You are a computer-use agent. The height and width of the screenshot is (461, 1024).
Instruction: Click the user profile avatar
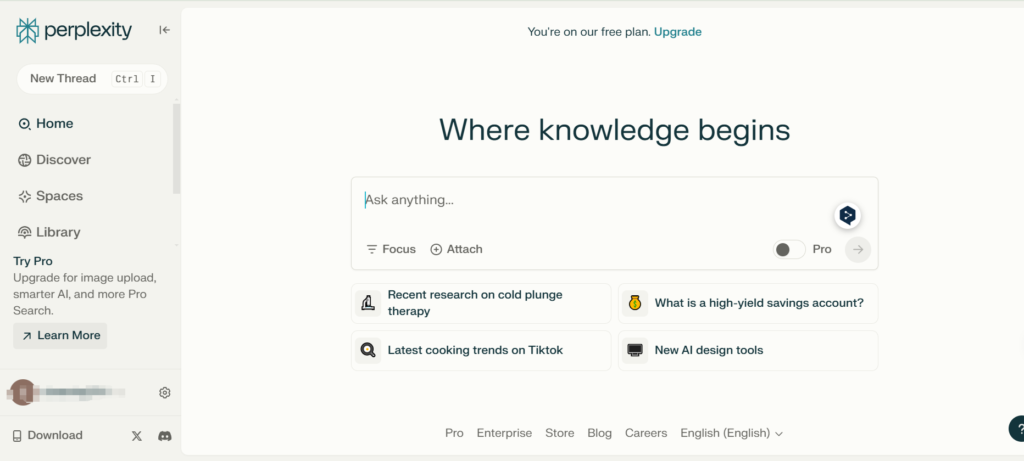(x=23, y=392)
